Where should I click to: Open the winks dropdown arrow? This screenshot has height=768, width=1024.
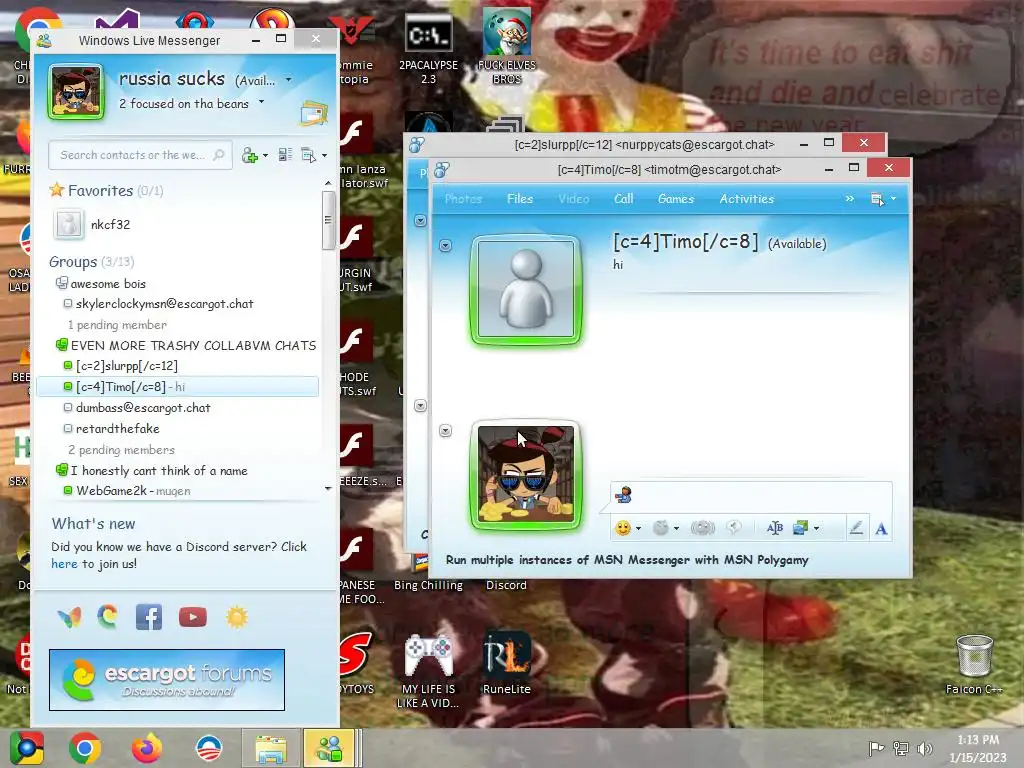(676, 528)
